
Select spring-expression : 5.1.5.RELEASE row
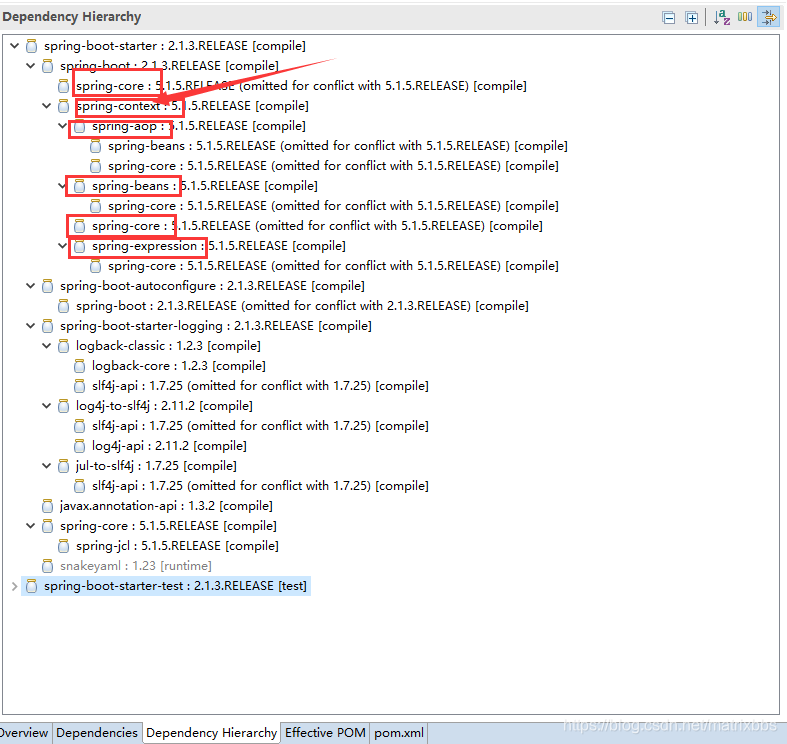(x=219, y=246)
